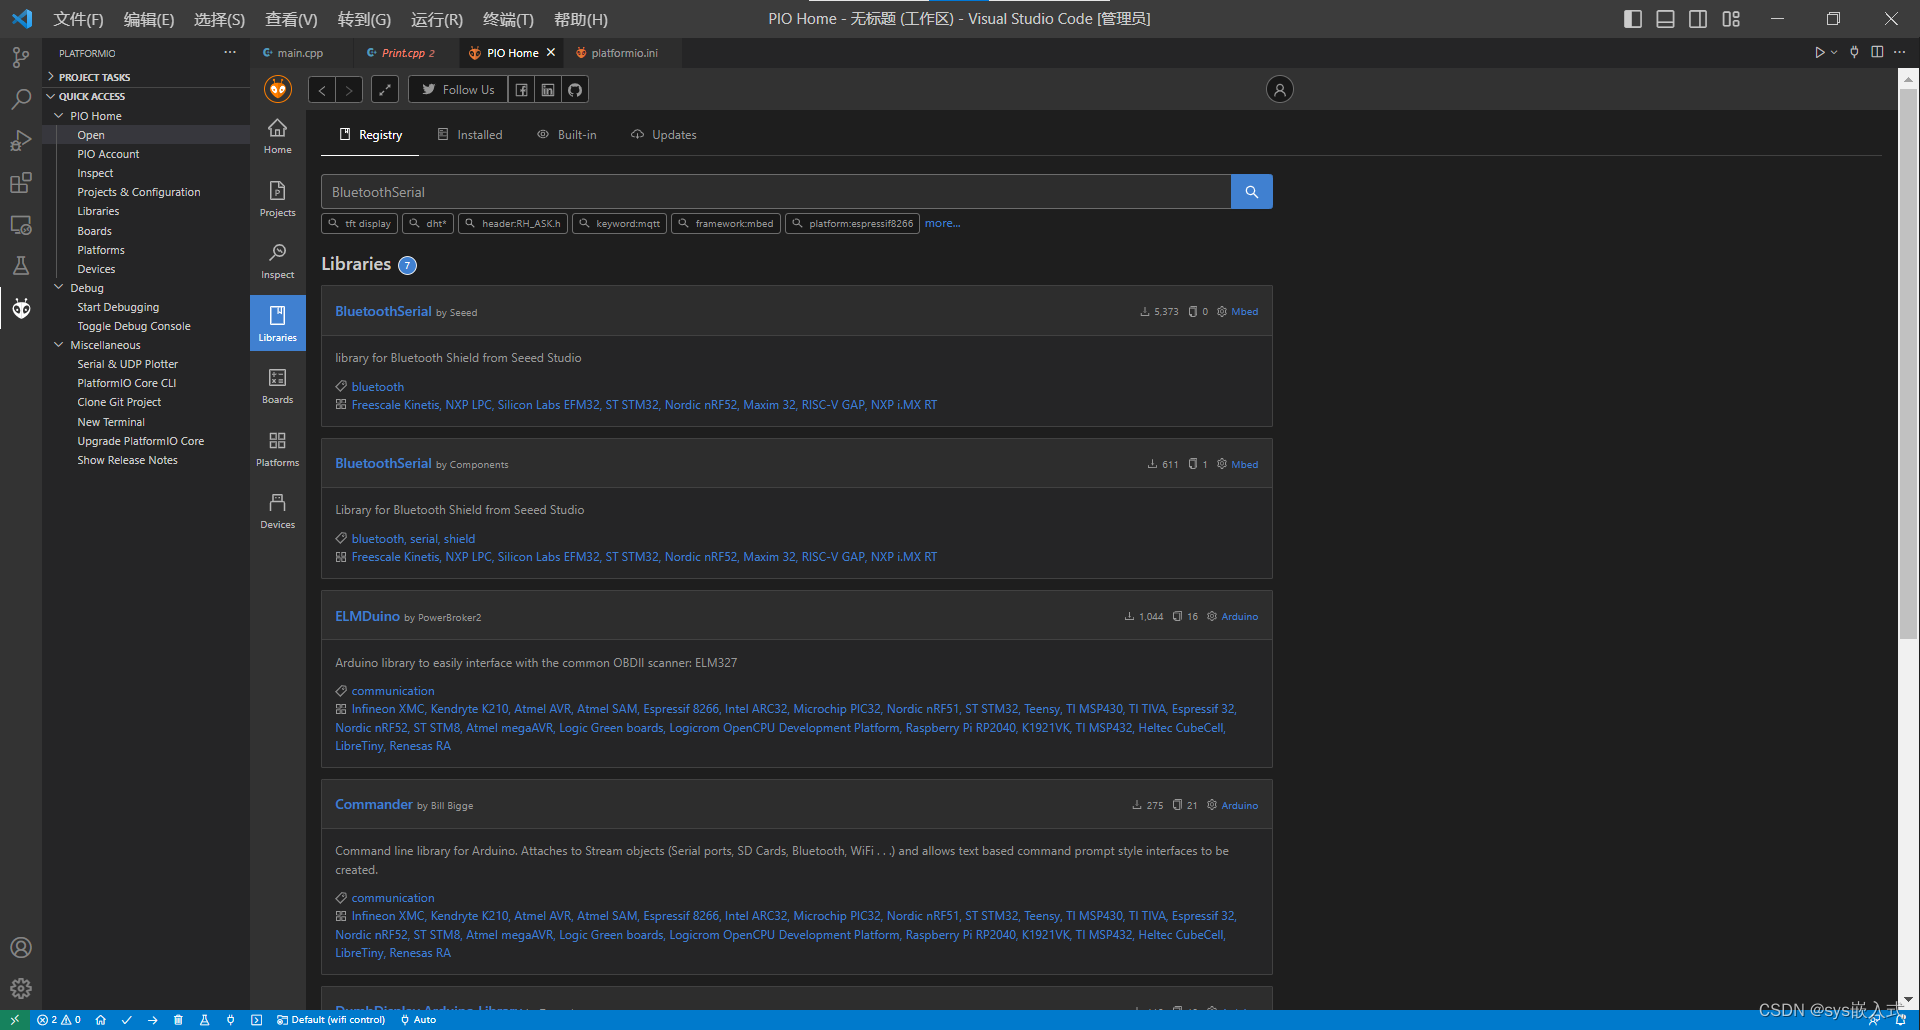Open the 文件(F) menu

click(78, 19)
